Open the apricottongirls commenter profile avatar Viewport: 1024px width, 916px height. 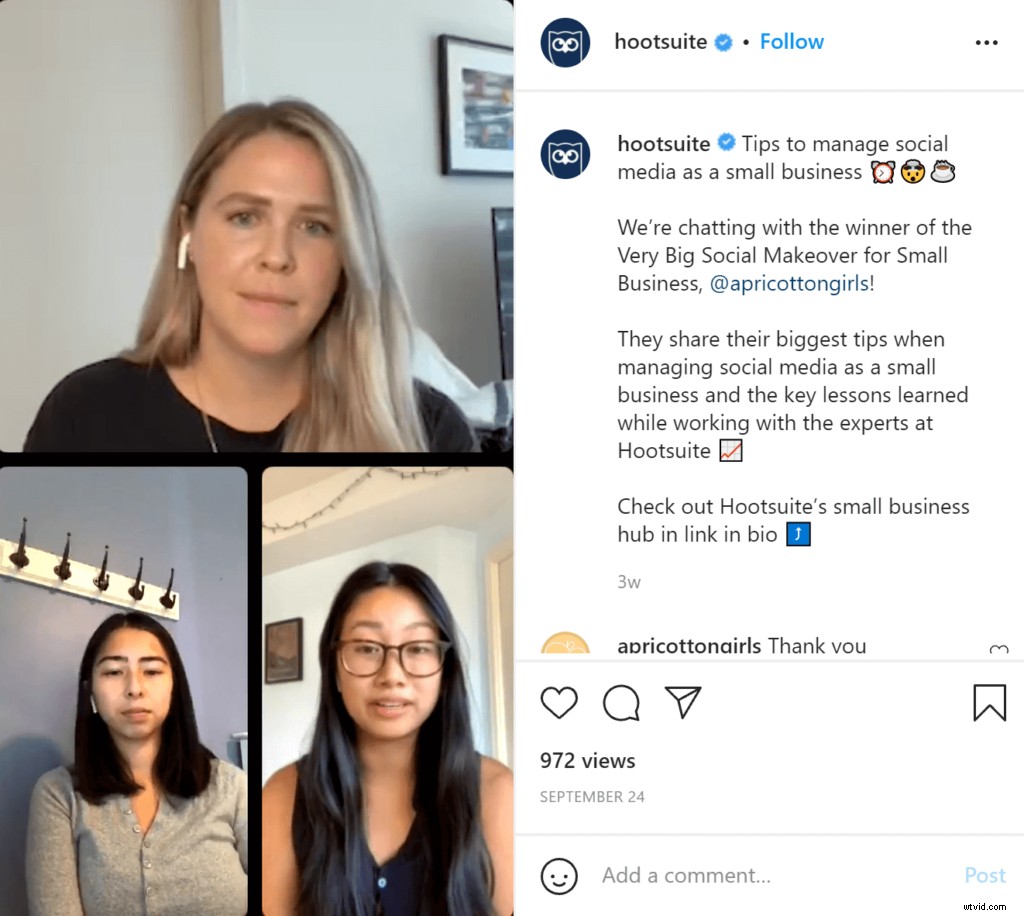pos(566,644)
